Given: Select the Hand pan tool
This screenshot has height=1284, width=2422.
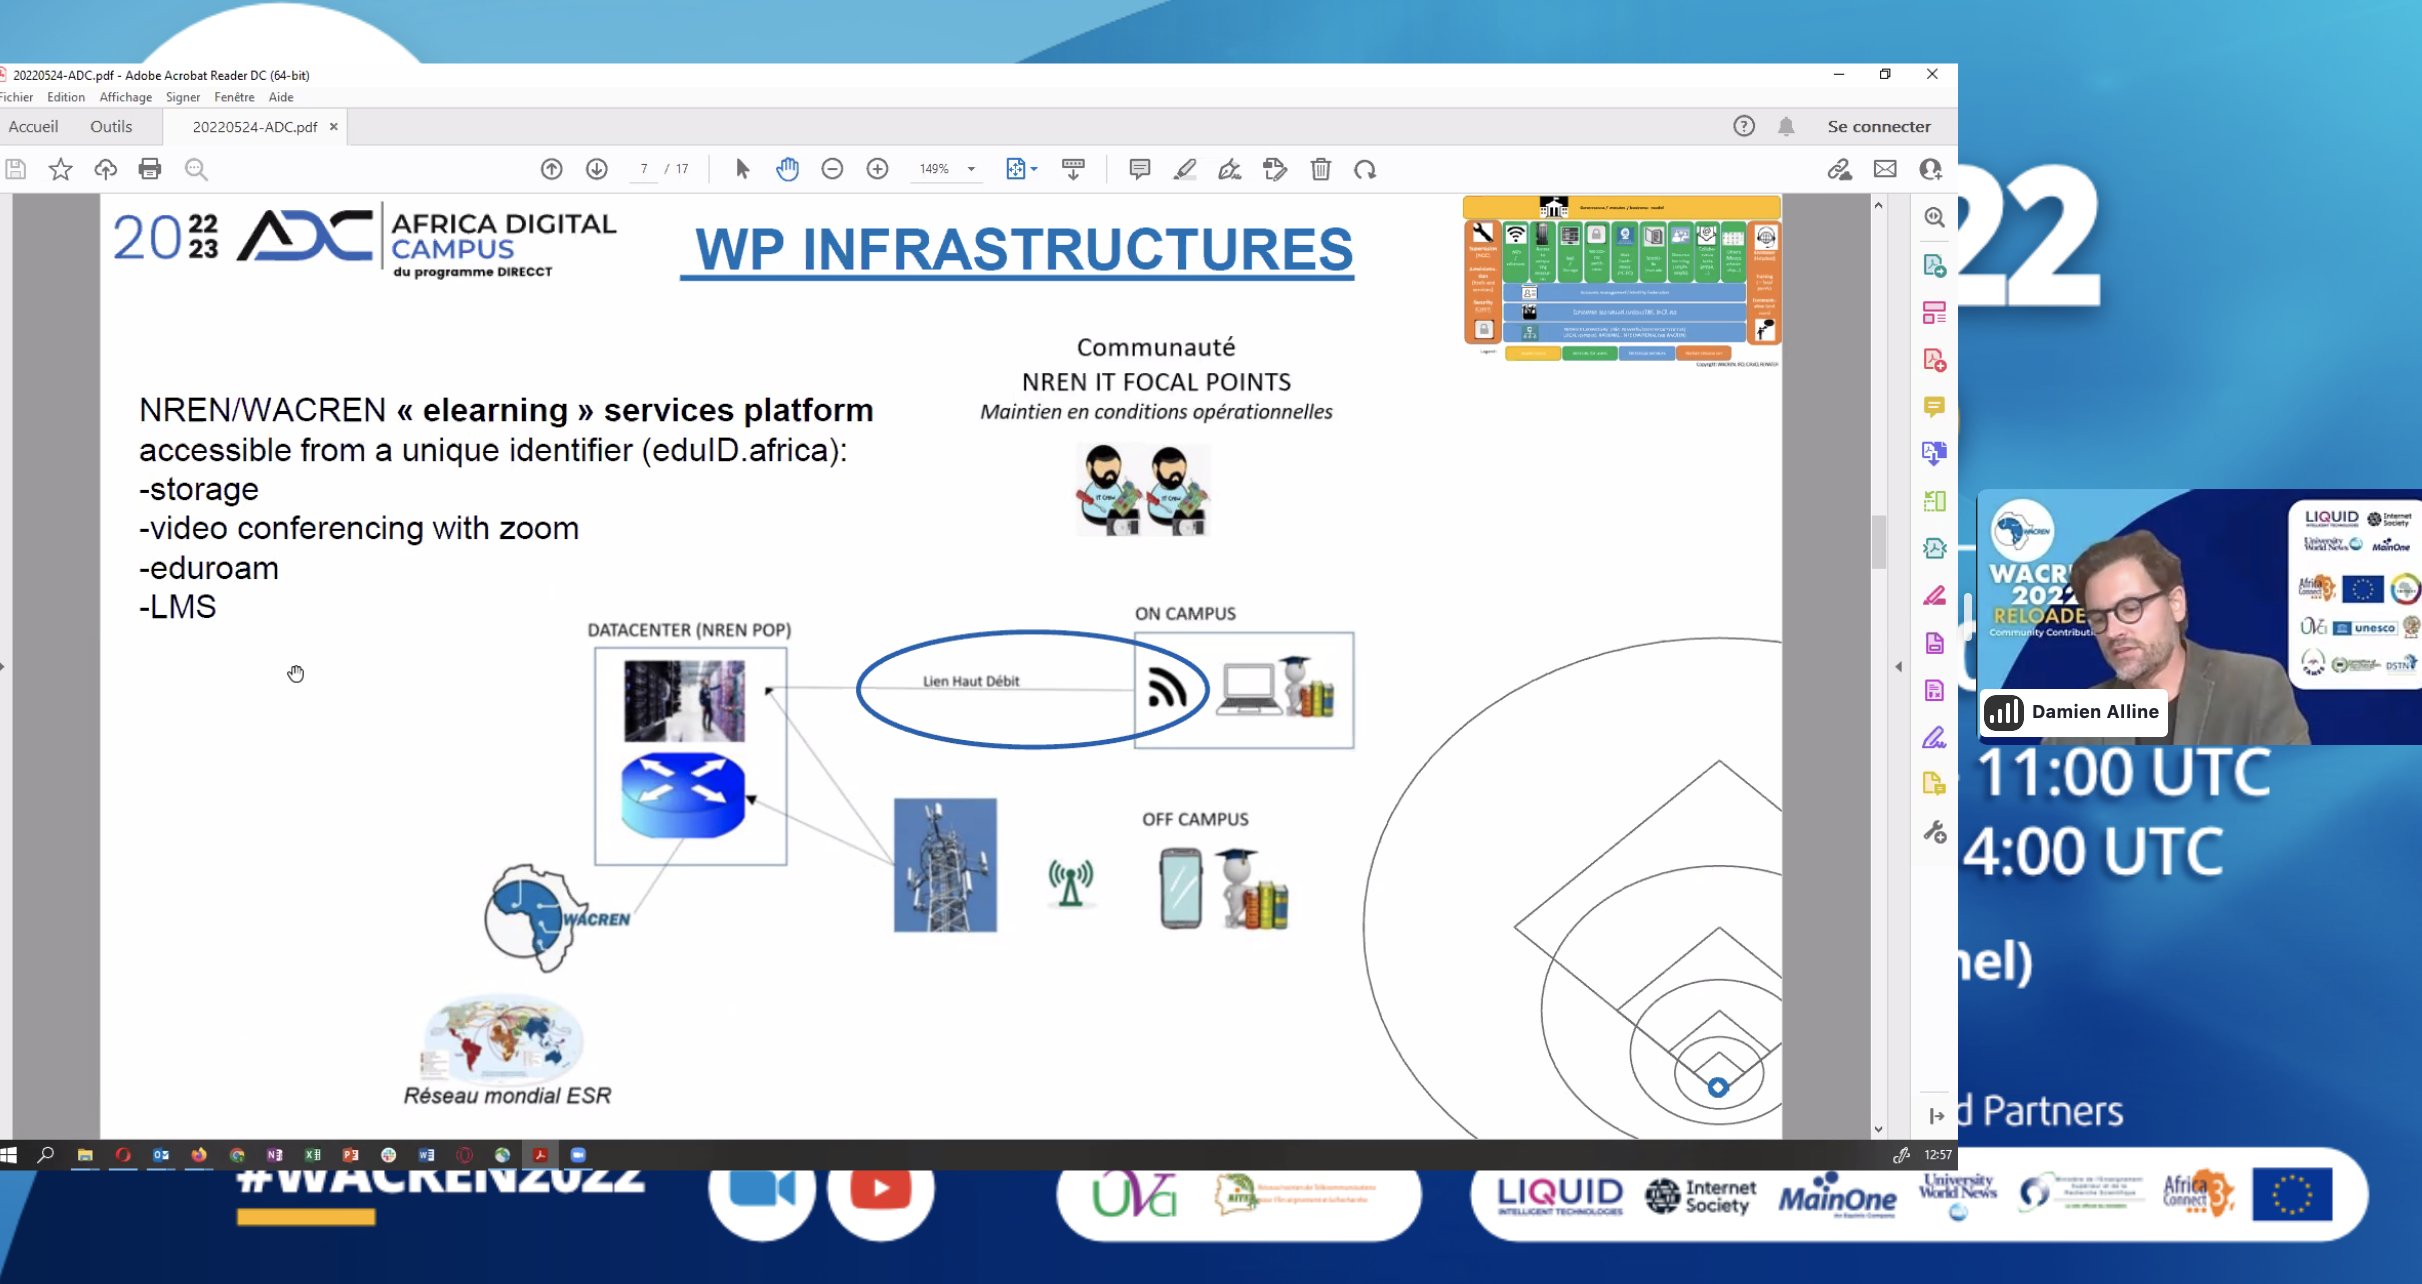Looking at the screenshot, I should click(787, 169).
